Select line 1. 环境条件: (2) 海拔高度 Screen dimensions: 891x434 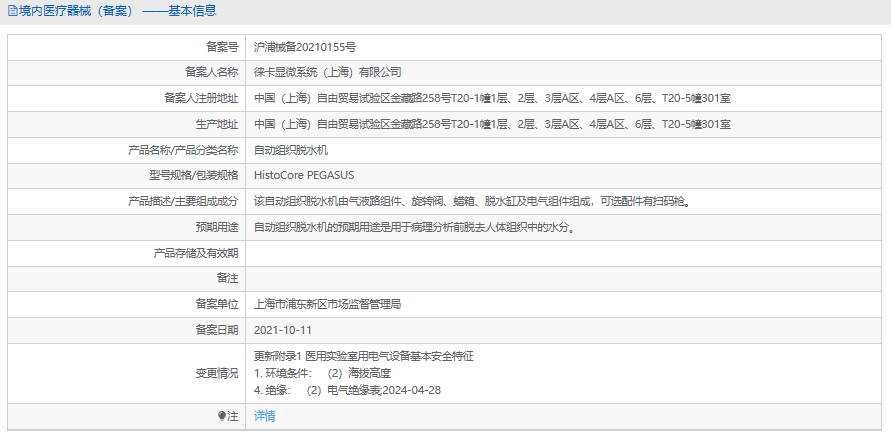(322, 374)
